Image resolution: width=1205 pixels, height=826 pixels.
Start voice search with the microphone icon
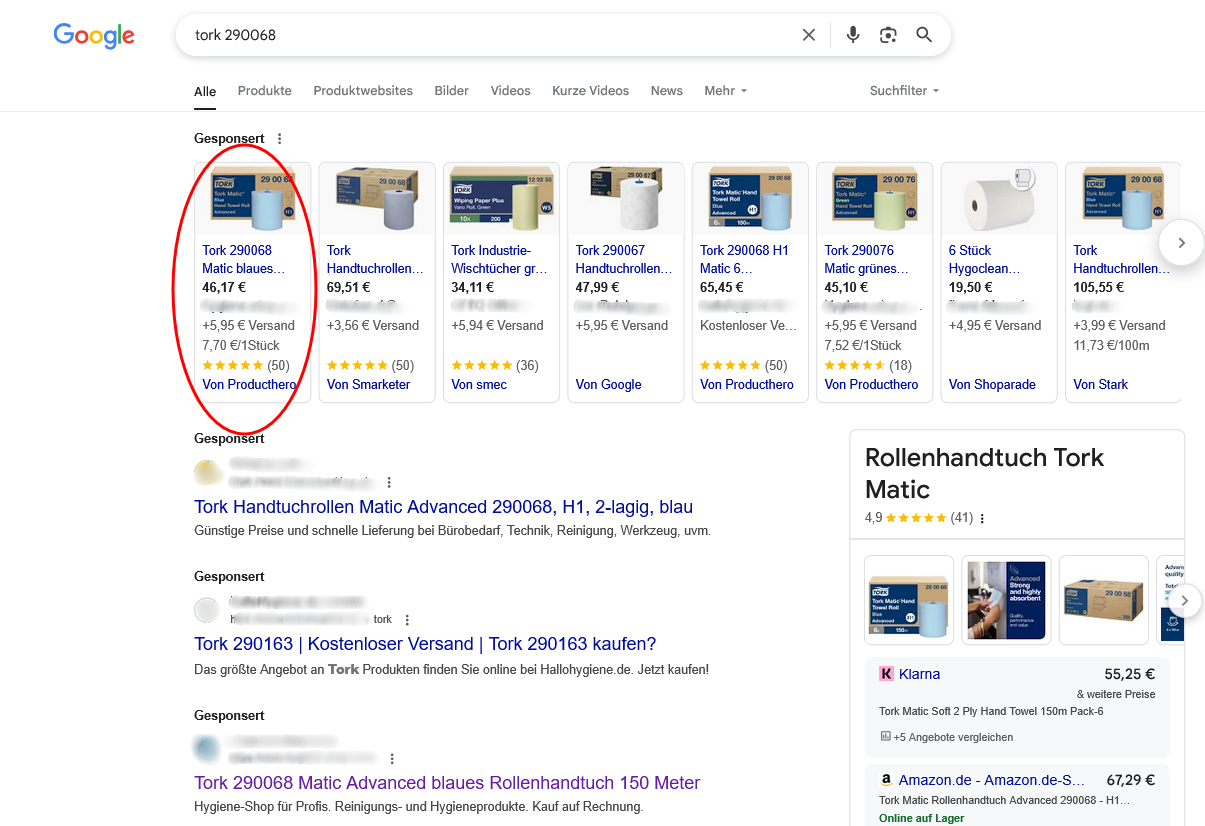[x=853, y=35]
